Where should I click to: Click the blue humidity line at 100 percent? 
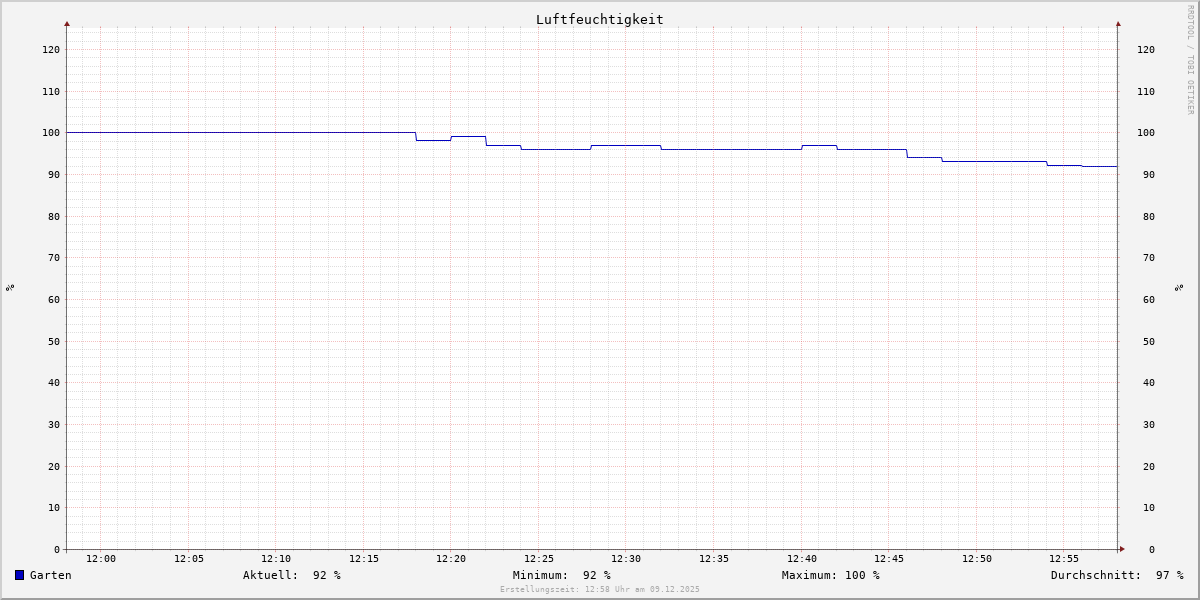[241, 132]
